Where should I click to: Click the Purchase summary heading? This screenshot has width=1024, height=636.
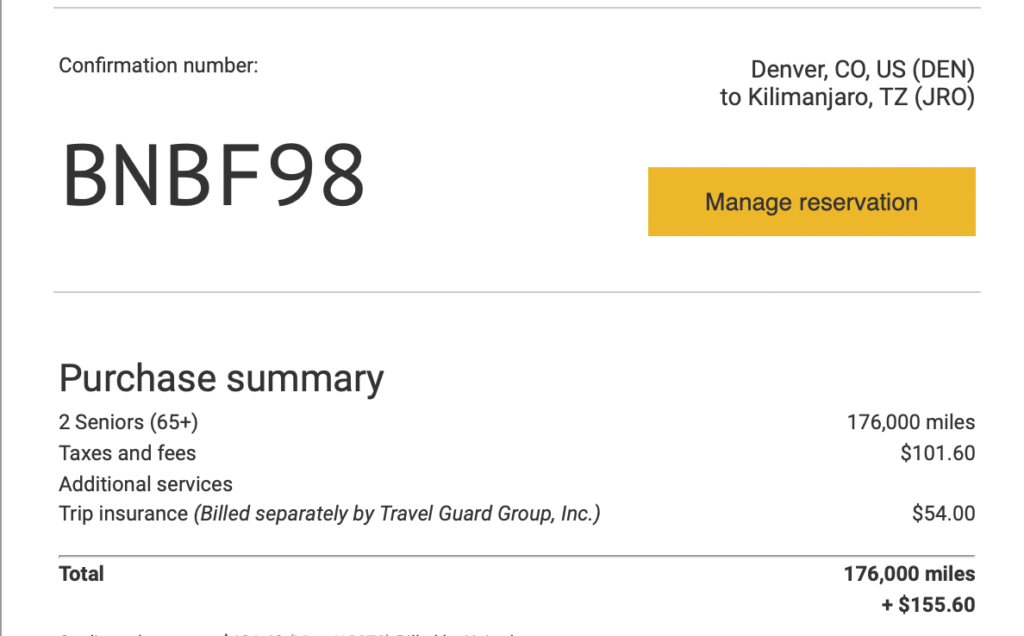point(221,378)
